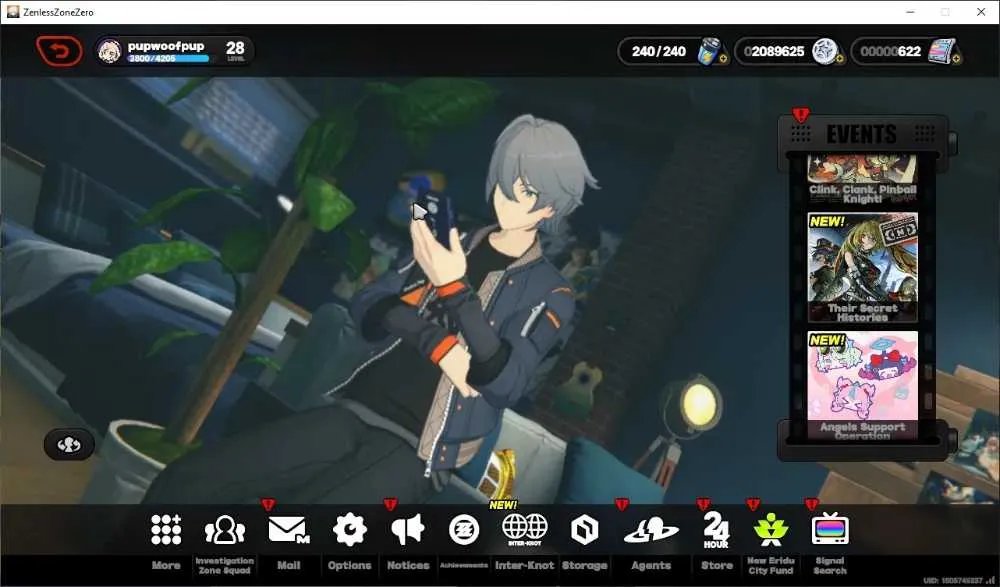The image size is (1000, 587).
Task: Click the 3800/4205 experience progress bar
Action: (x=168, y=59)
